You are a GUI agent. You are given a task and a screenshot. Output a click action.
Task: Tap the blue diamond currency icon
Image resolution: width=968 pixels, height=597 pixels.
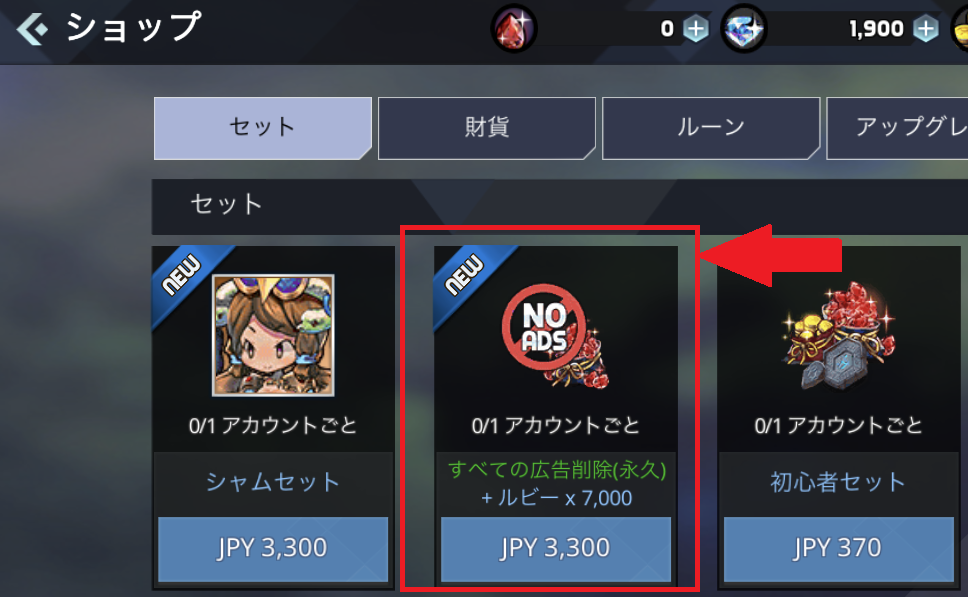point(744,28)
